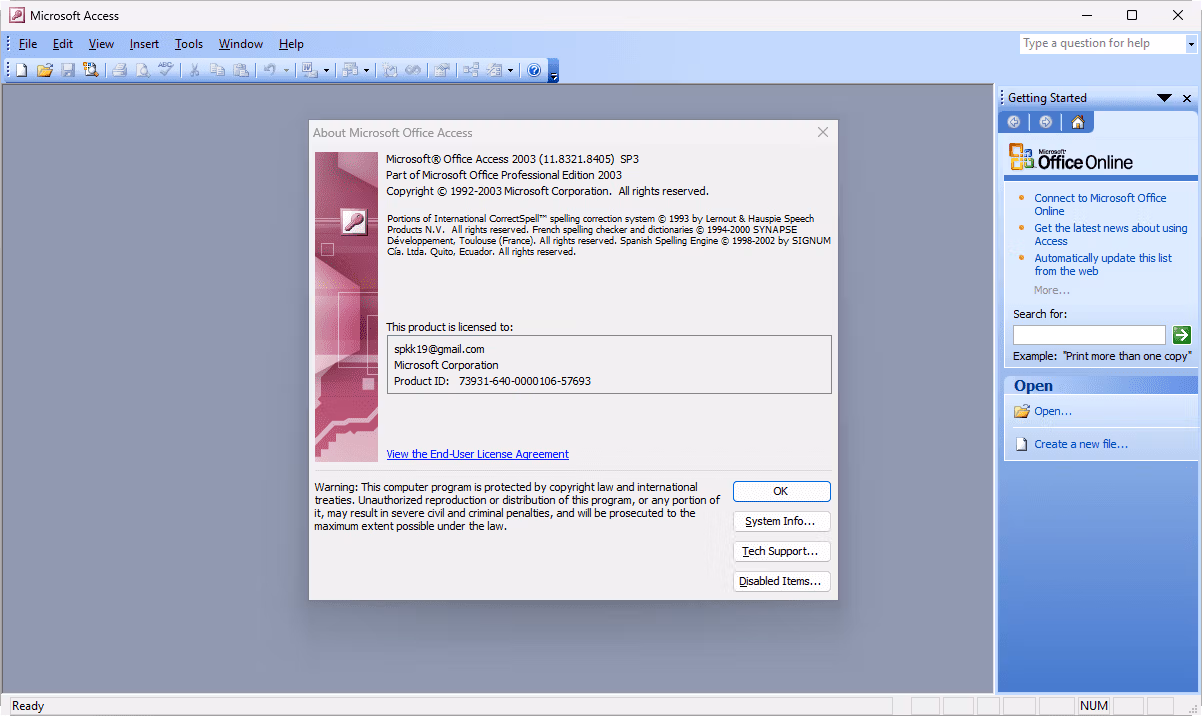Click the Relationships toolbar icon
This screenshot has width=1202, height=716.
(x=470, y=70)
